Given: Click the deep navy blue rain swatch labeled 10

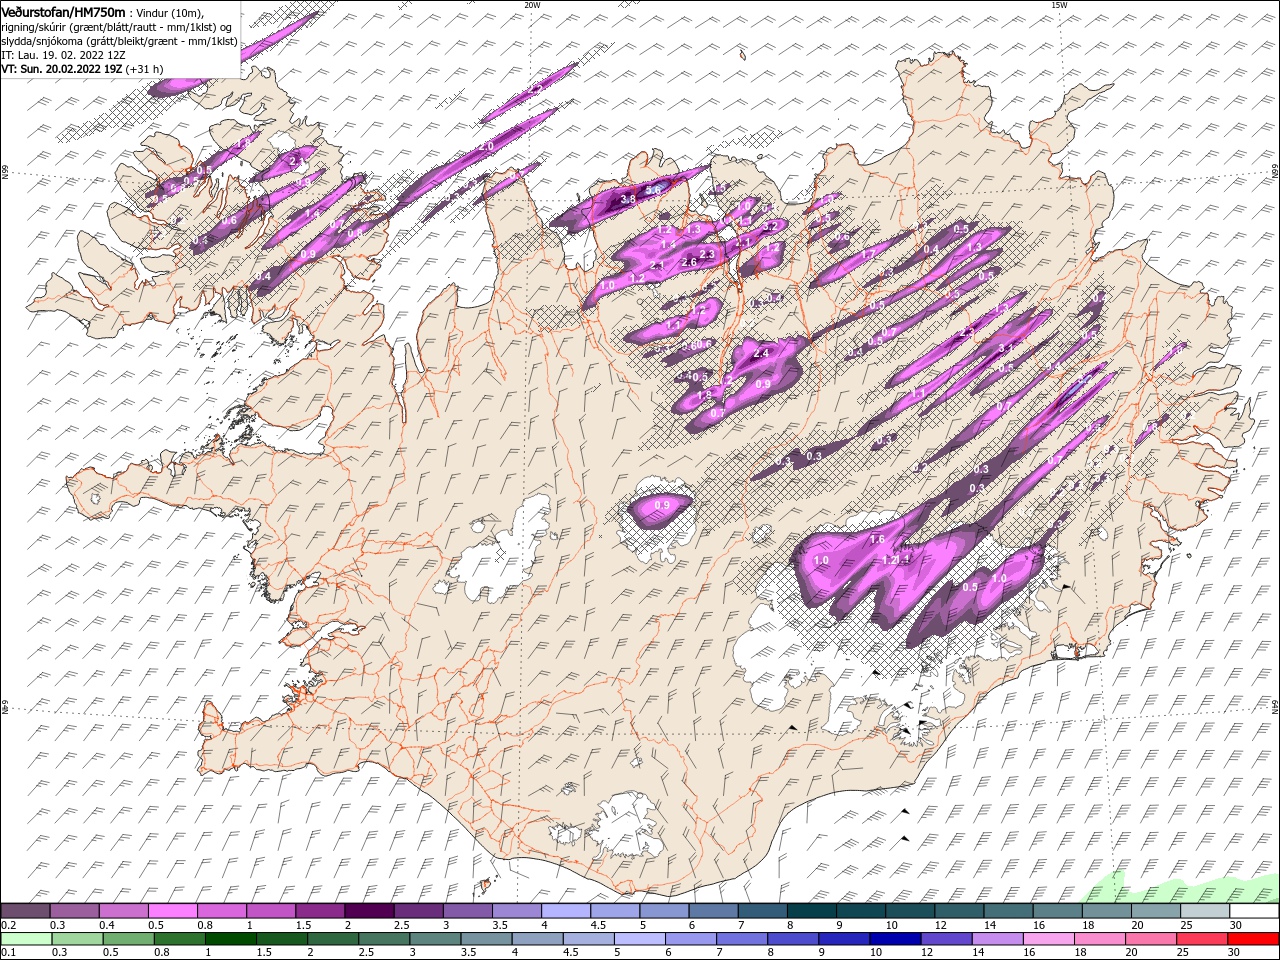Looking at the screenshot, I should tap(894, 939).
